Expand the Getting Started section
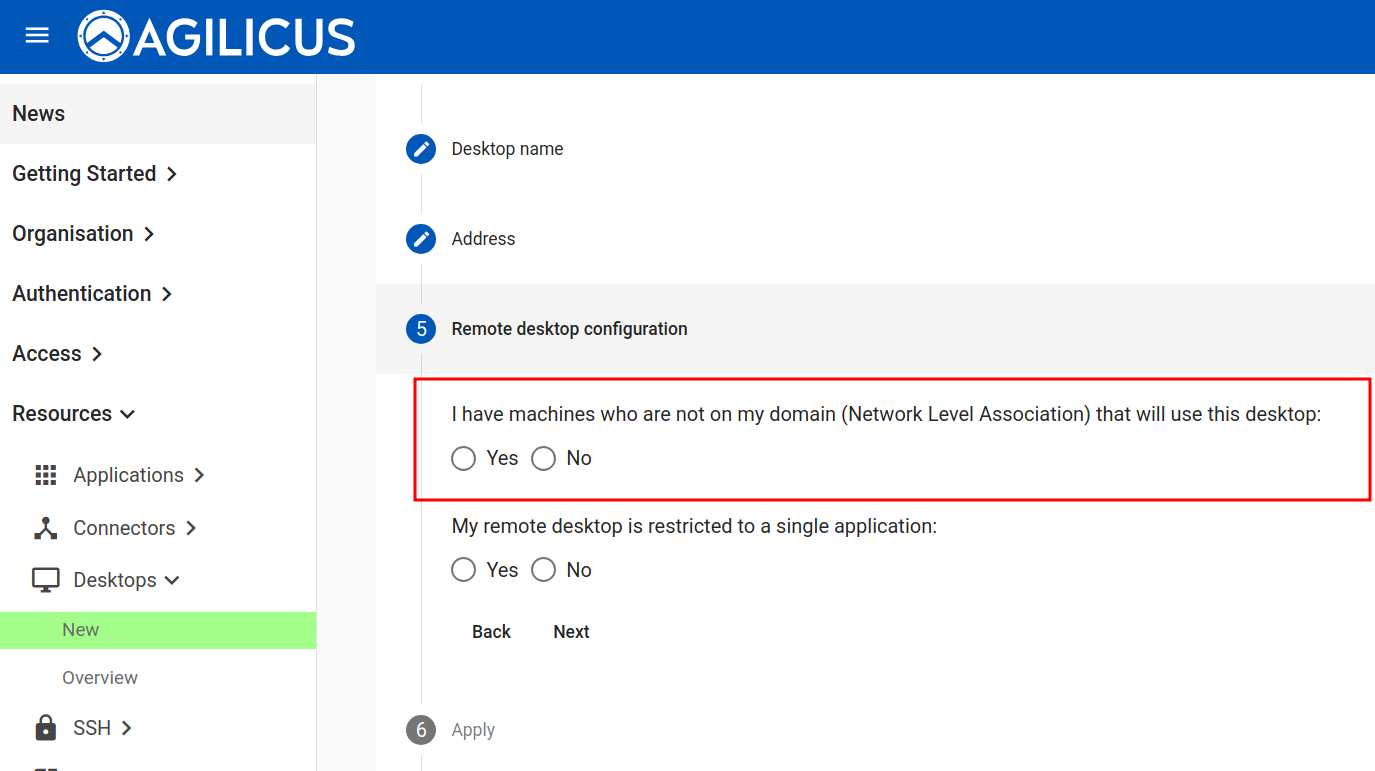Viewport: 1375px width, 771px height. 95,174
